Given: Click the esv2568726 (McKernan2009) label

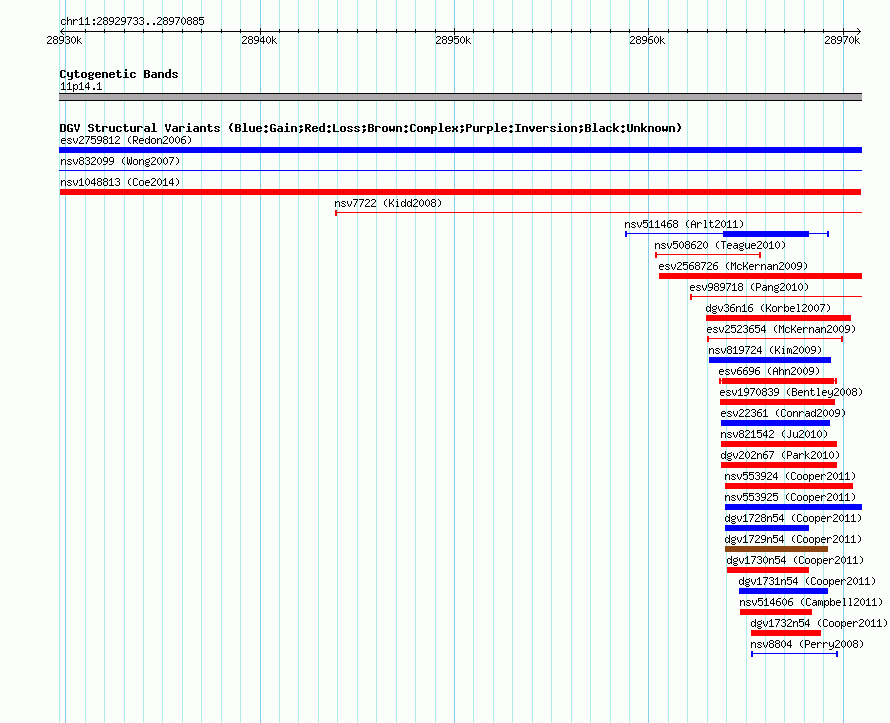Looking at the screenshot, I should tap(733, 266).
